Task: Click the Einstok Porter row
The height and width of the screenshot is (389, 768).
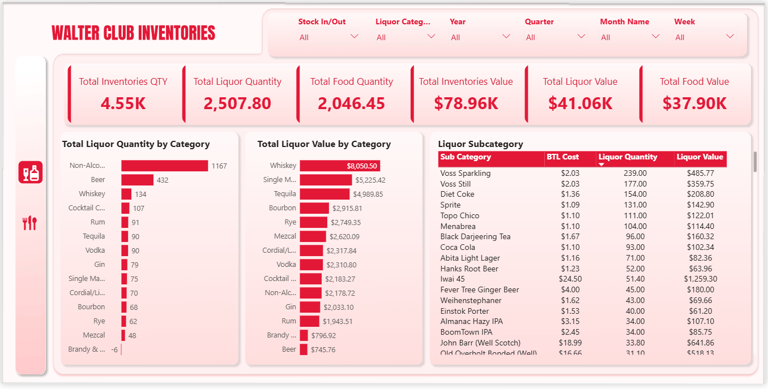Action: click(582, 311)
